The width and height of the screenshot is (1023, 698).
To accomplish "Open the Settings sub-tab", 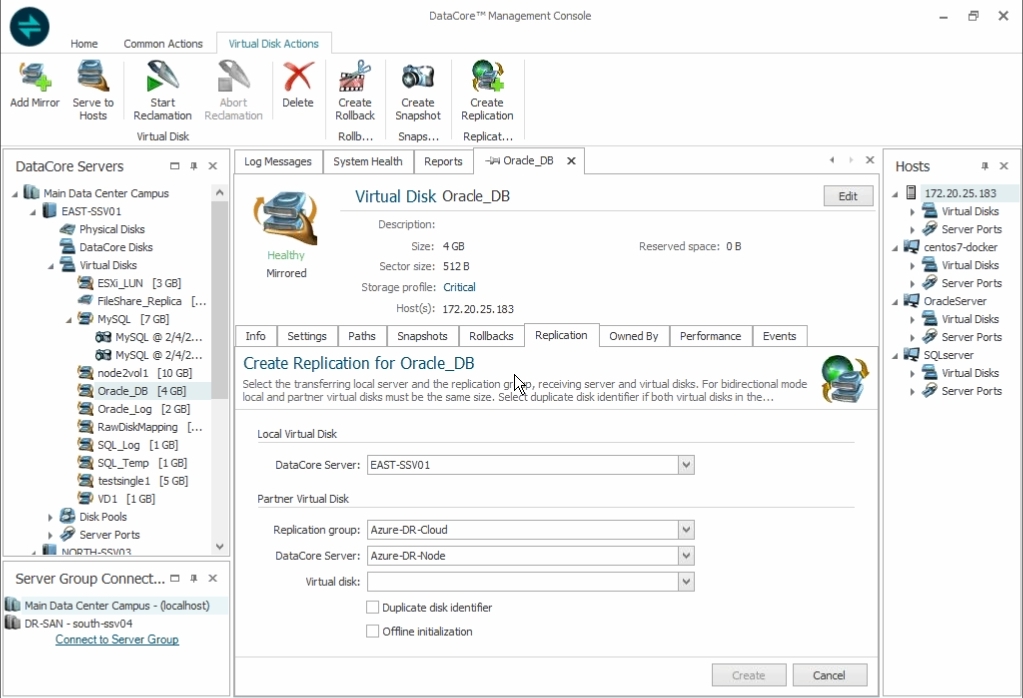I will pos(307,336).
